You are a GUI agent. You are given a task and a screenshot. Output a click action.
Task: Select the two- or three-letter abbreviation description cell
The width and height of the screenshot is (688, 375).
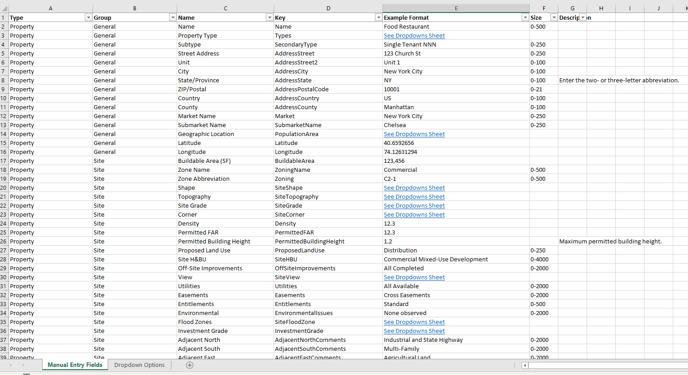click(619, 80)
